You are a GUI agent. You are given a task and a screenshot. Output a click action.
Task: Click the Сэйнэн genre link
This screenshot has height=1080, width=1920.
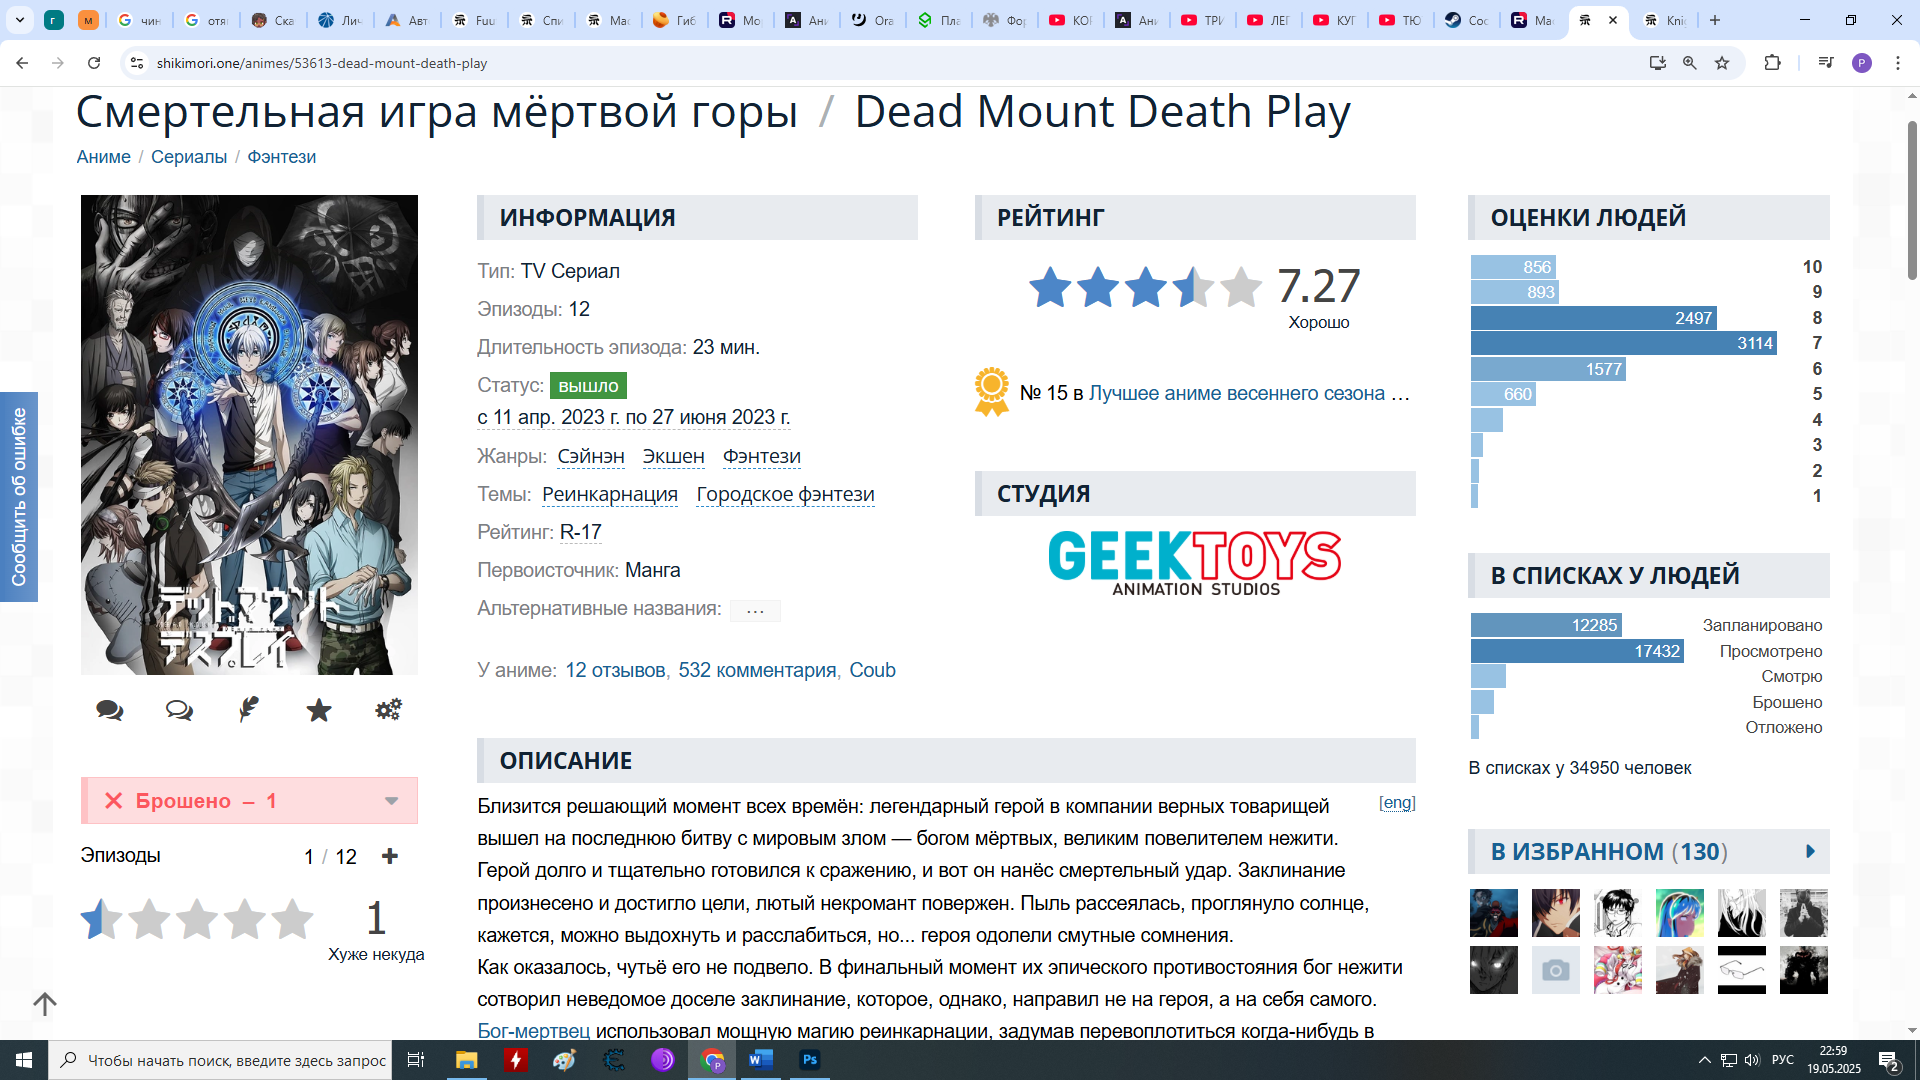[x=590, y=456]
